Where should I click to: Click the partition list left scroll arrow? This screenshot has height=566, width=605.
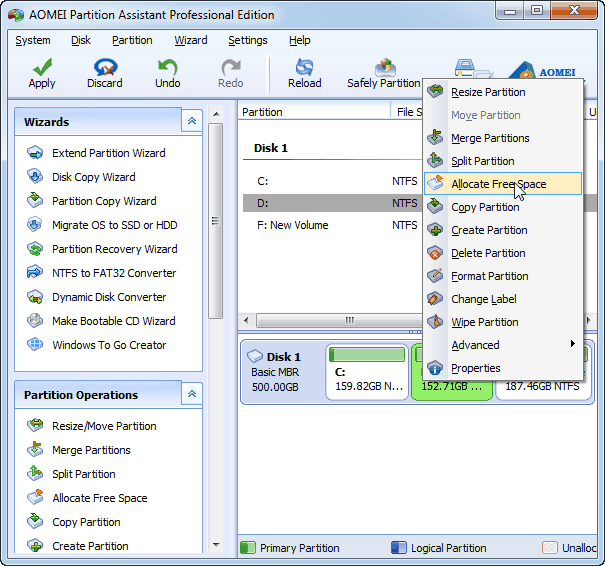246,320
